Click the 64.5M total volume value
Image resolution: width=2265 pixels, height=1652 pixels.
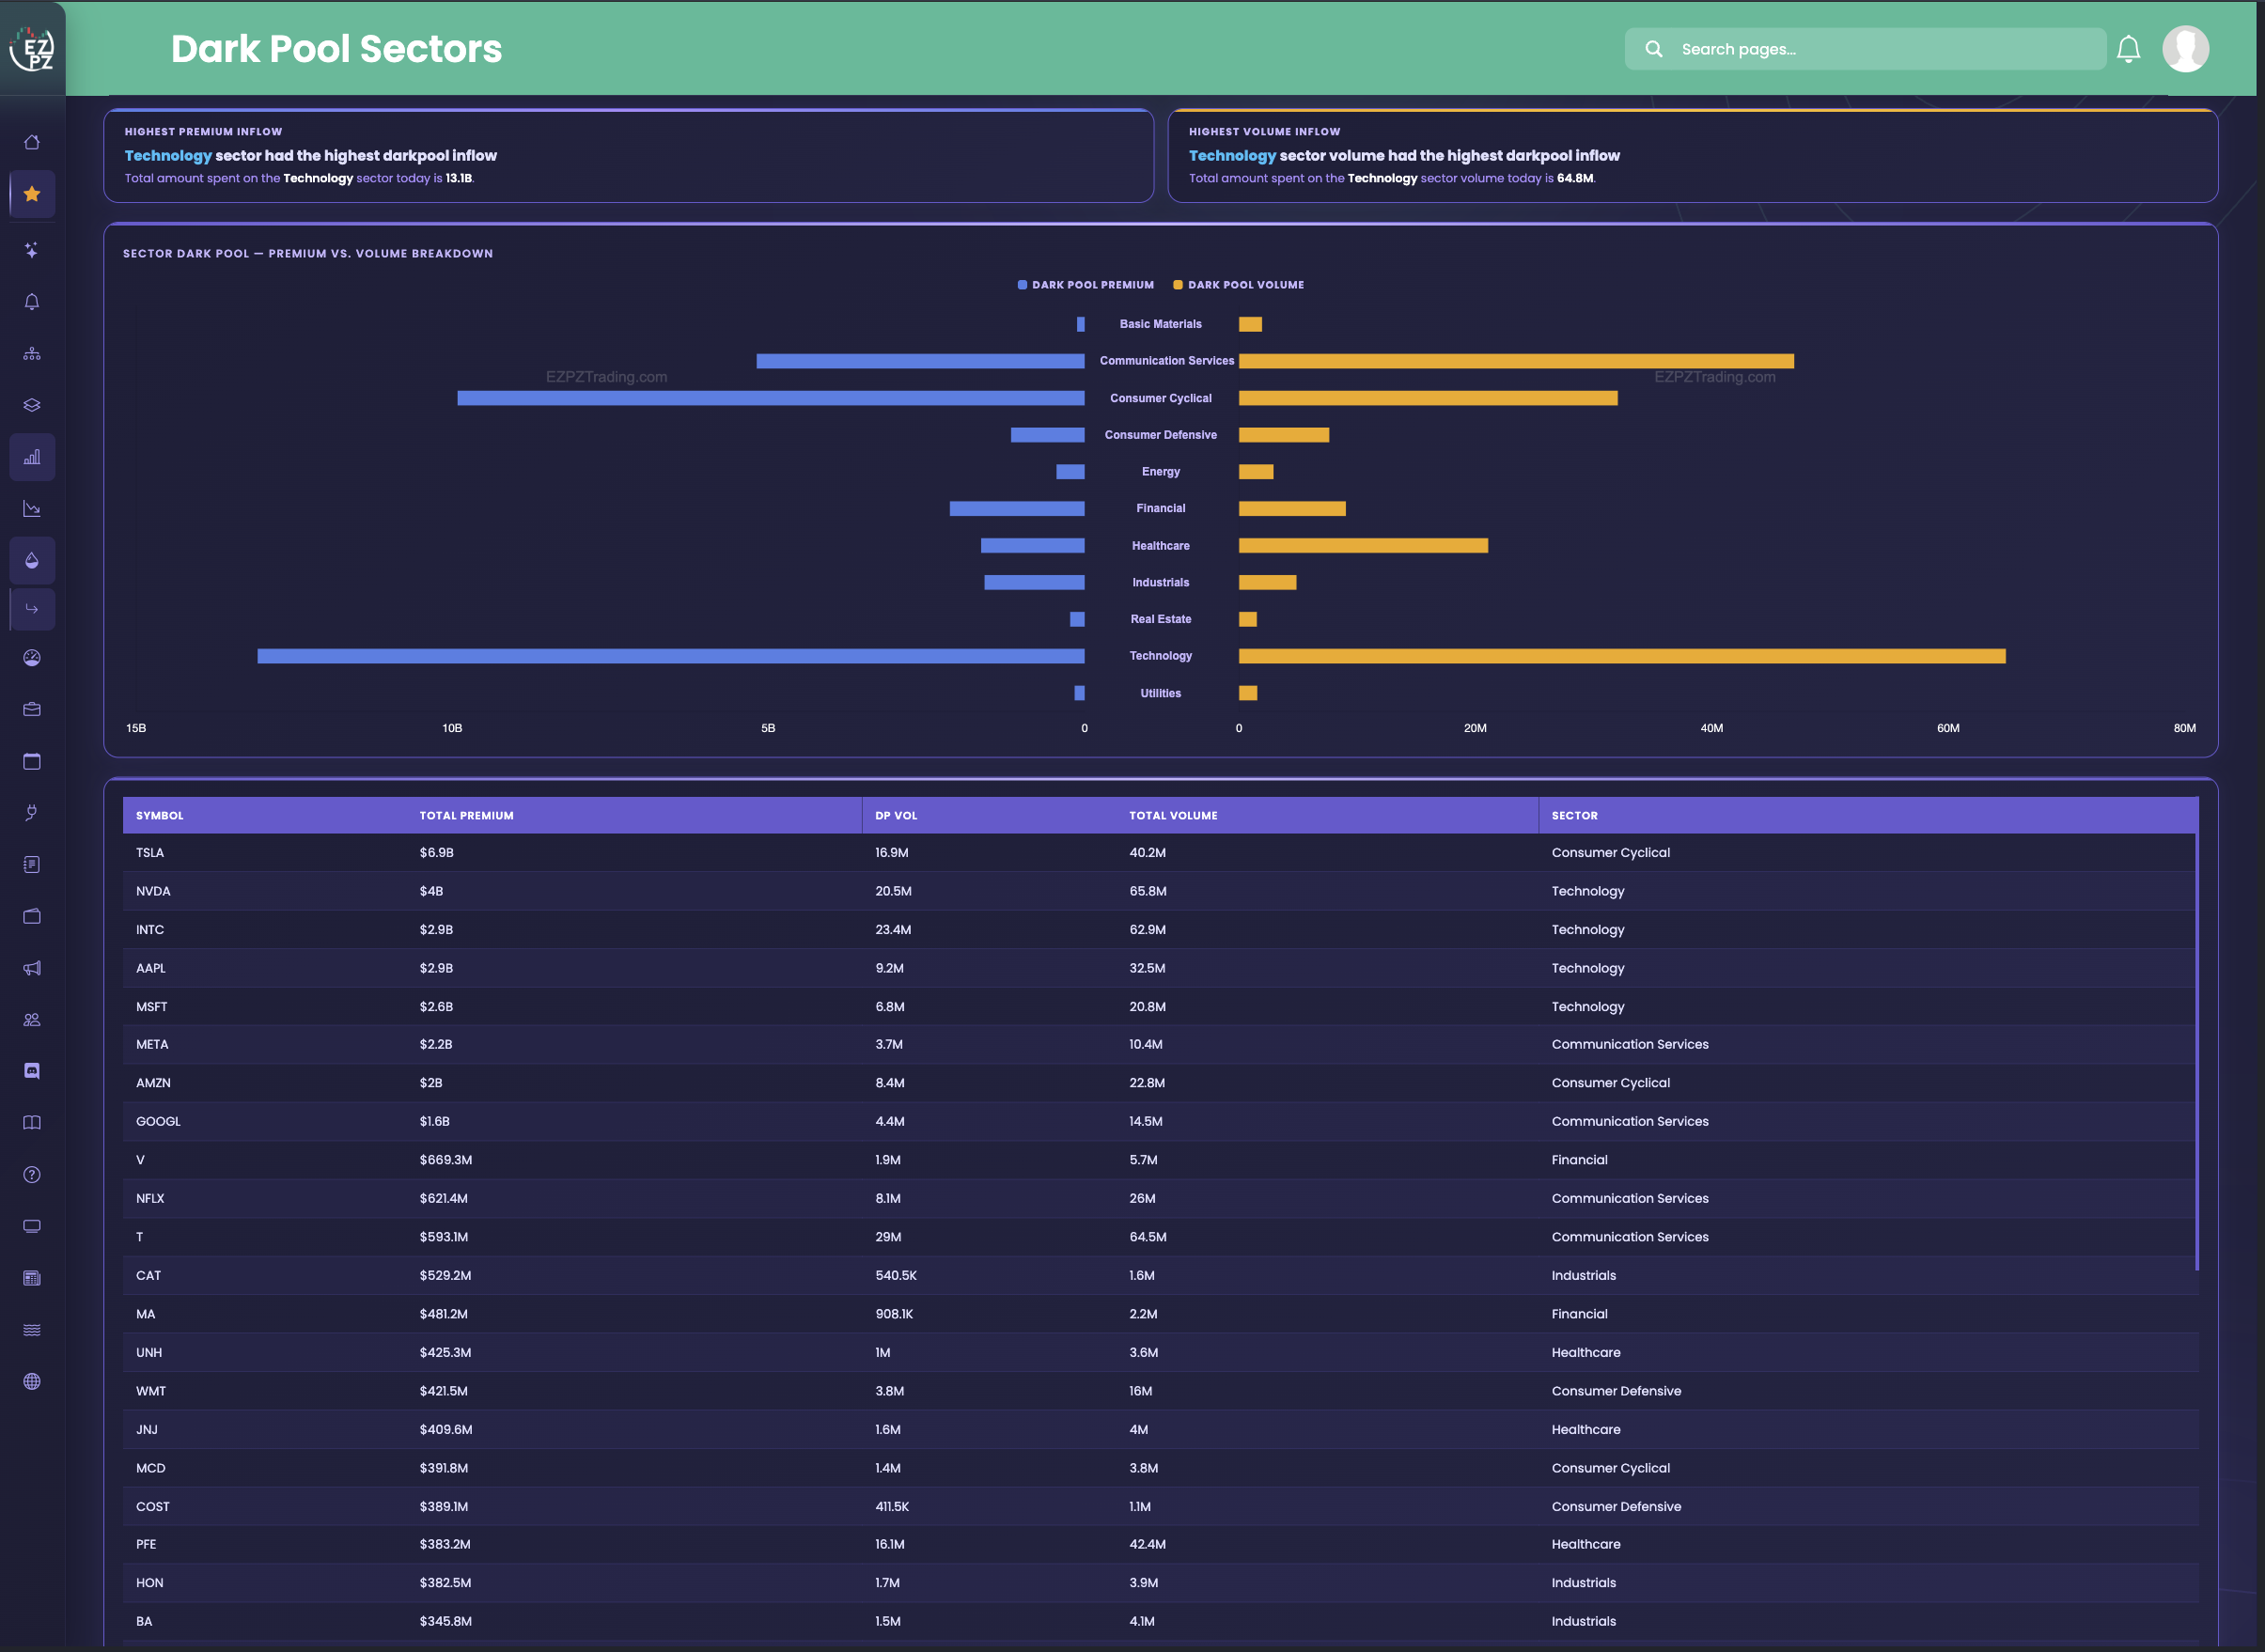tap(1148, 1237)
